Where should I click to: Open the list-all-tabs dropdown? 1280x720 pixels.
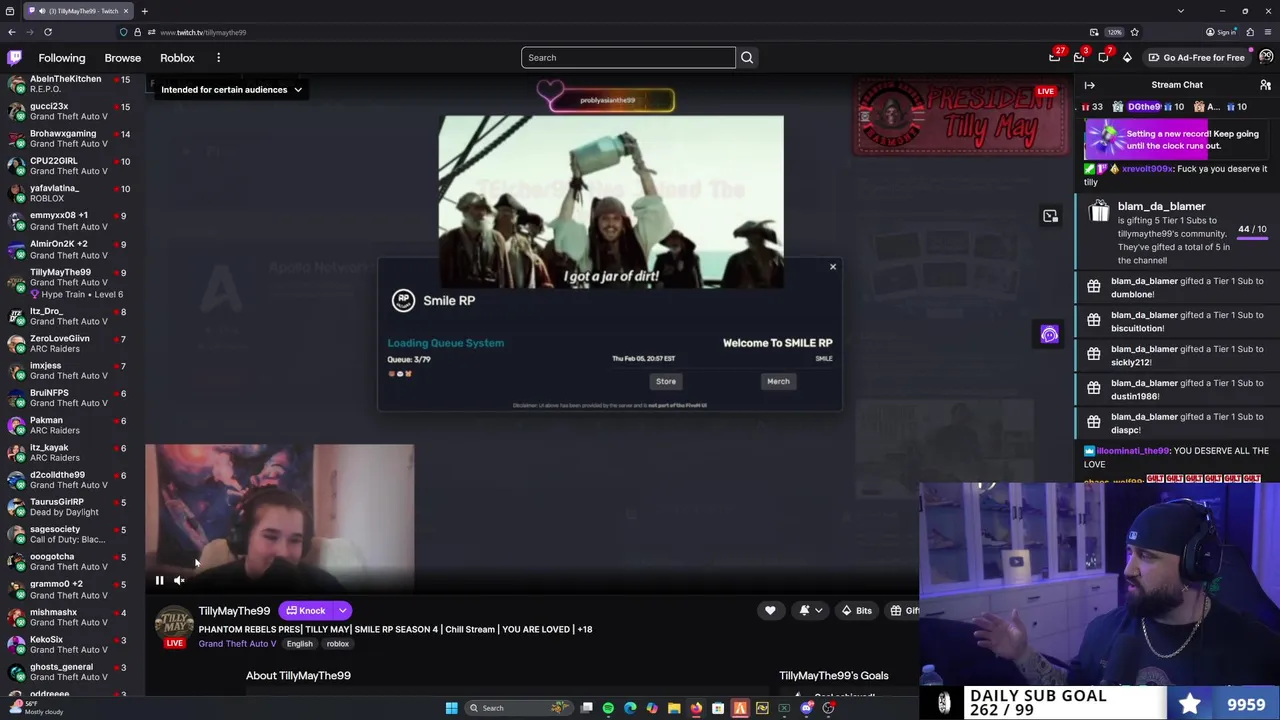1181,11
